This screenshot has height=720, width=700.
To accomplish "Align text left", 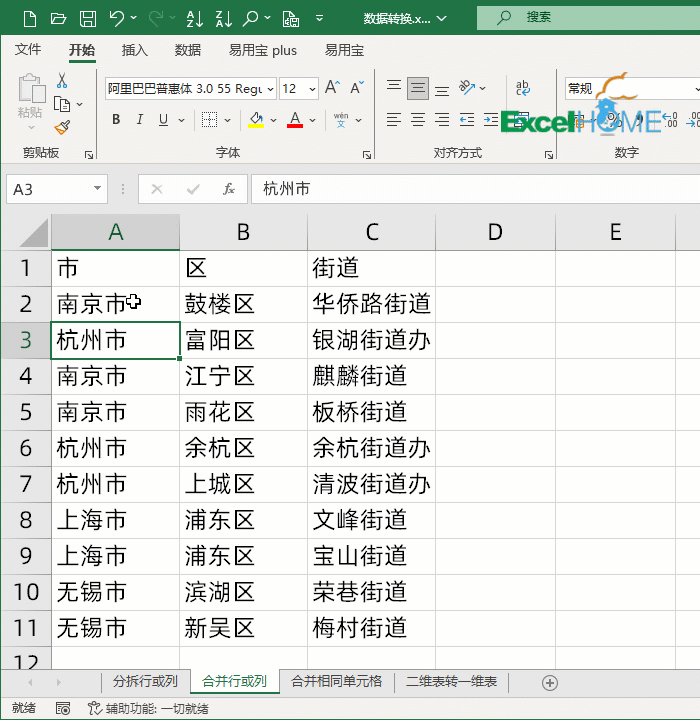I will pyautogui.click(x=394, y=120).
